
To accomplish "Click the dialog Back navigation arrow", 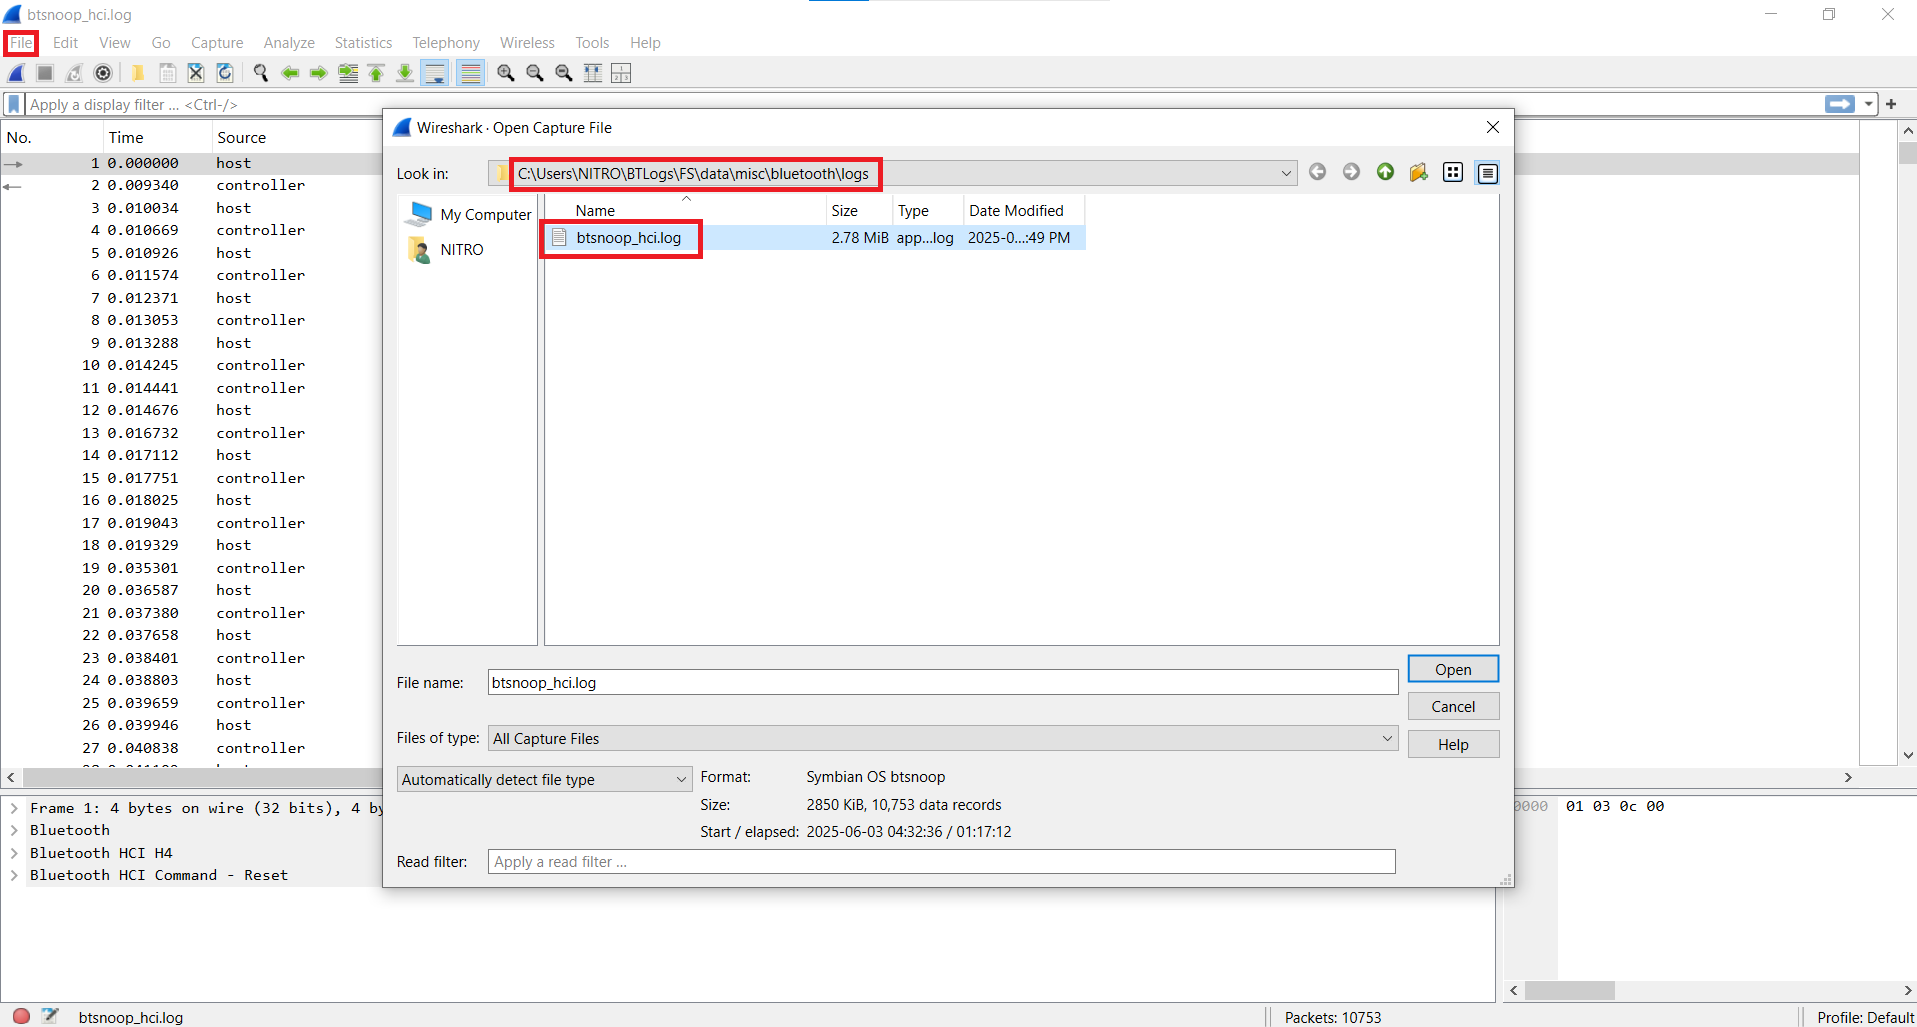I will (x=1318, y=172).
